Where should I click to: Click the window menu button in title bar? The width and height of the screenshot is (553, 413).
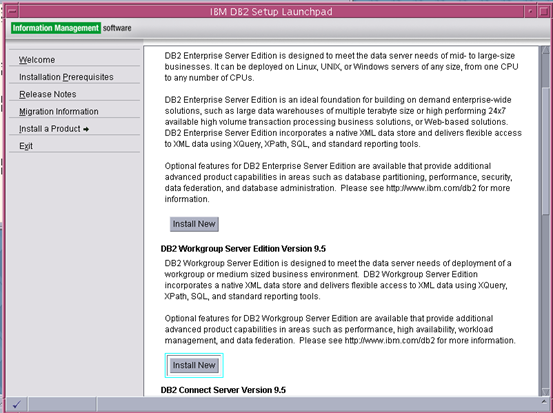click(12, 11)
